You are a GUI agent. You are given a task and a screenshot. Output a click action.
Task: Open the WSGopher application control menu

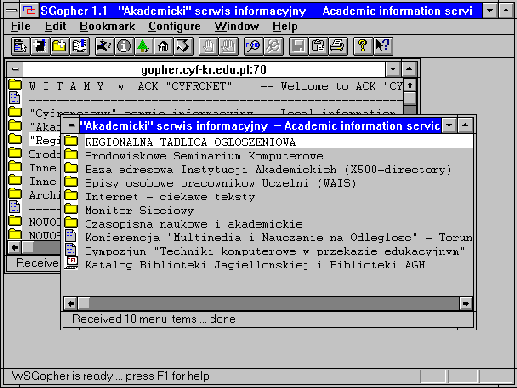(12, 11)
